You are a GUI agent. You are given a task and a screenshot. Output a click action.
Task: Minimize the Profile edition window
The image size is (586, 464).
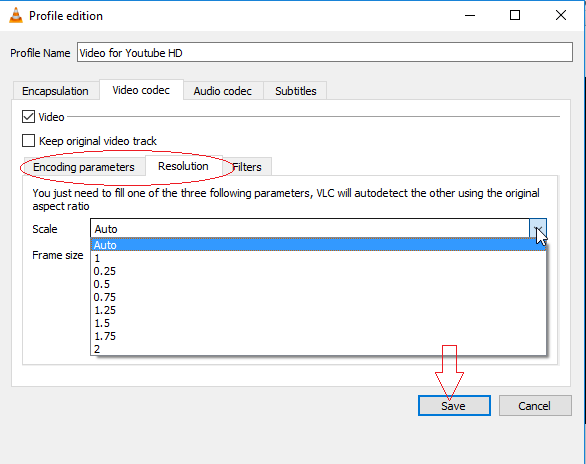click(470, 16)
